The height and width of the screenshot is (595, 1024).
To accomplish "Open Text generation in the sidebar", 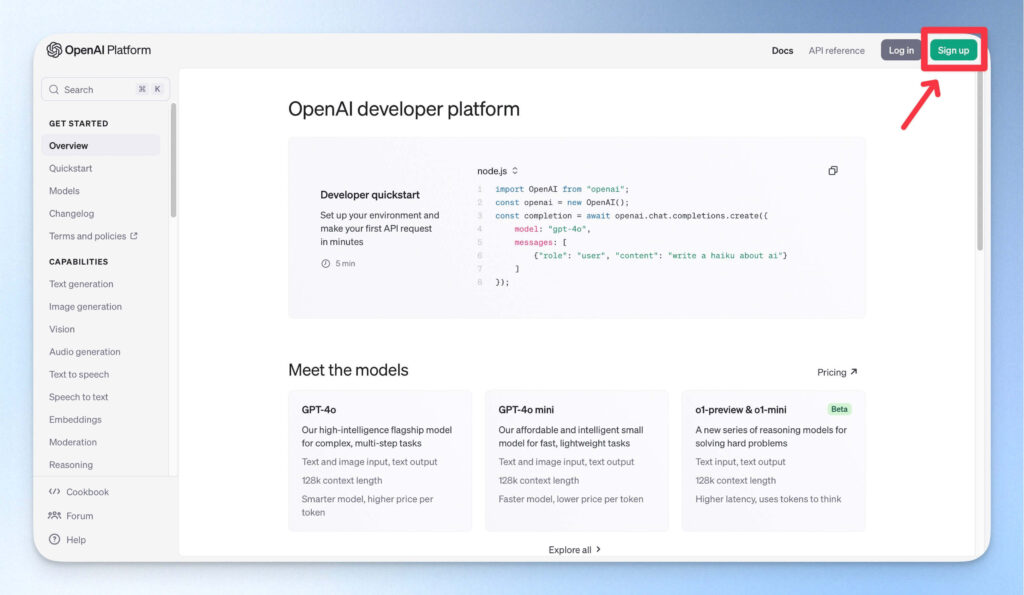I will 81,284.
